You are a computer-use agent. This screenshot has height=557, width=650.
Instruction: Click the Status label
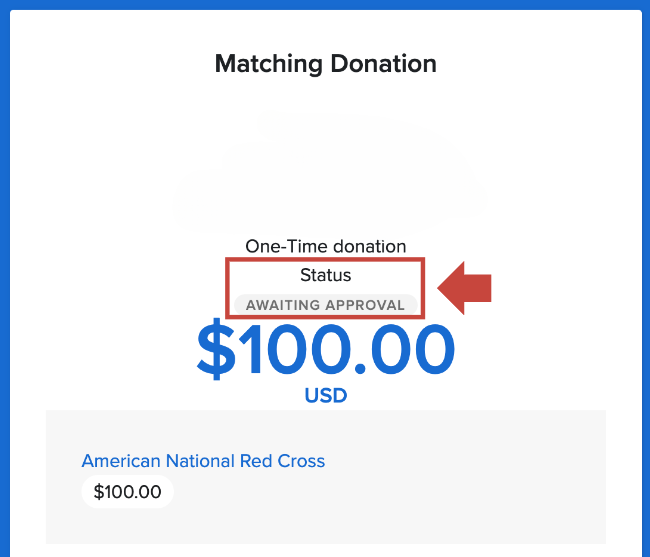[x=325, y=275]
